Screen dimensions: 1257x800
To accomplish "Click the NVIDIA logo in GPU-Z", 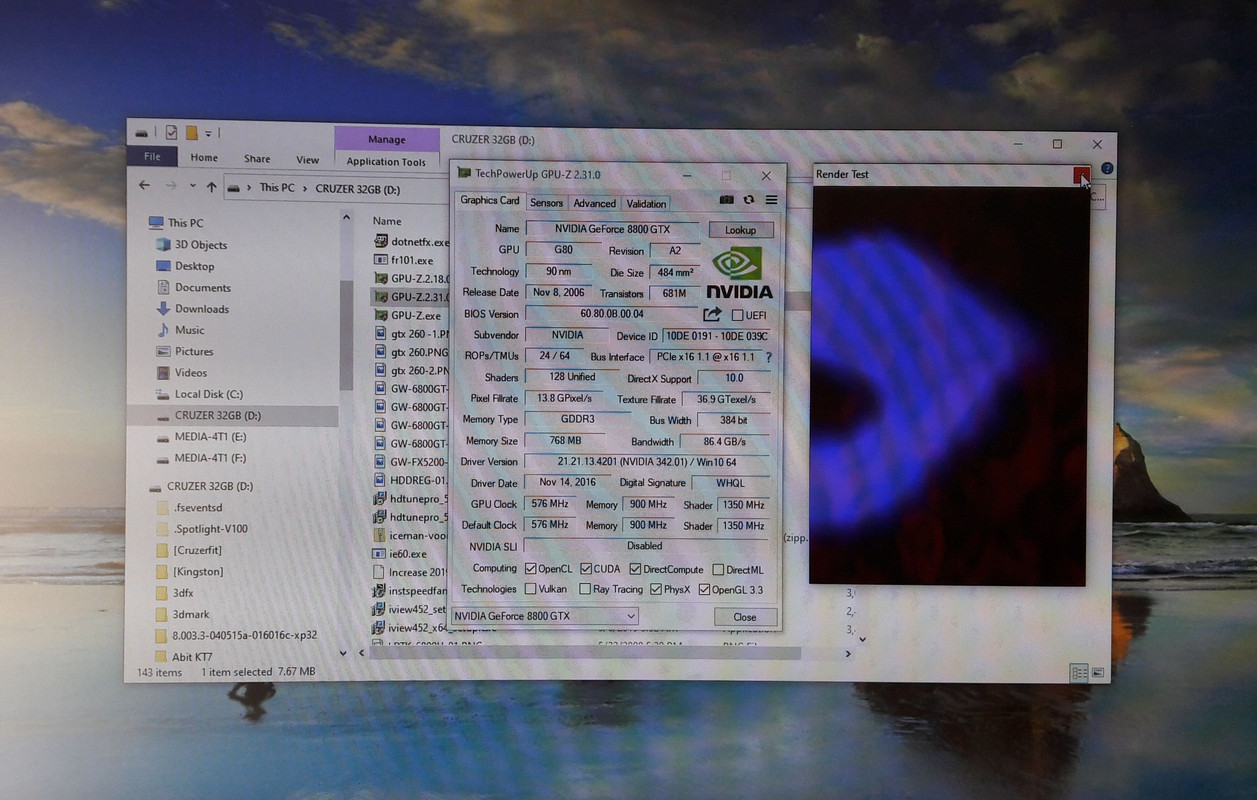I will tap(739, 272).
